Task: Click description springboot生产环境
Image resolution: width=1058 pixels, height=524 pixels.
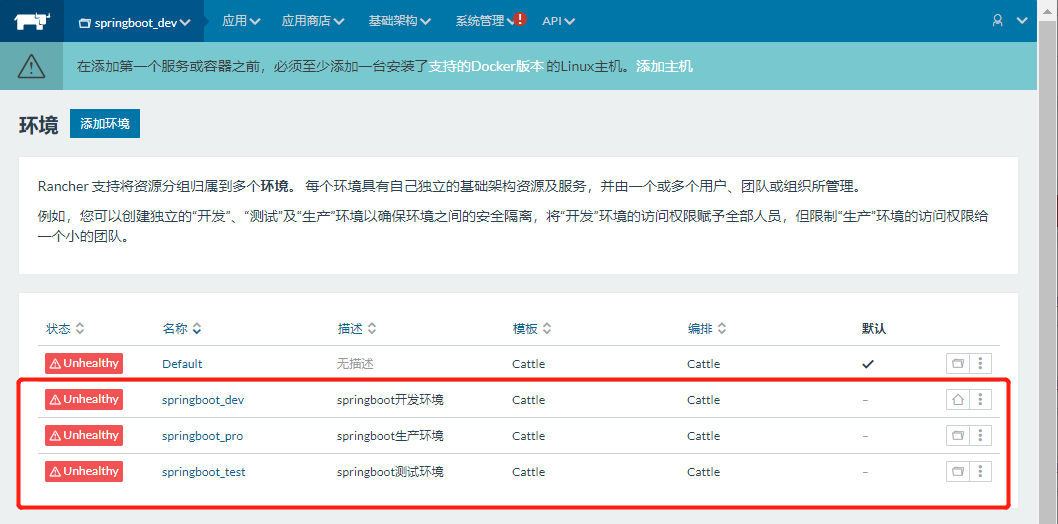Action: pos(390,436)
